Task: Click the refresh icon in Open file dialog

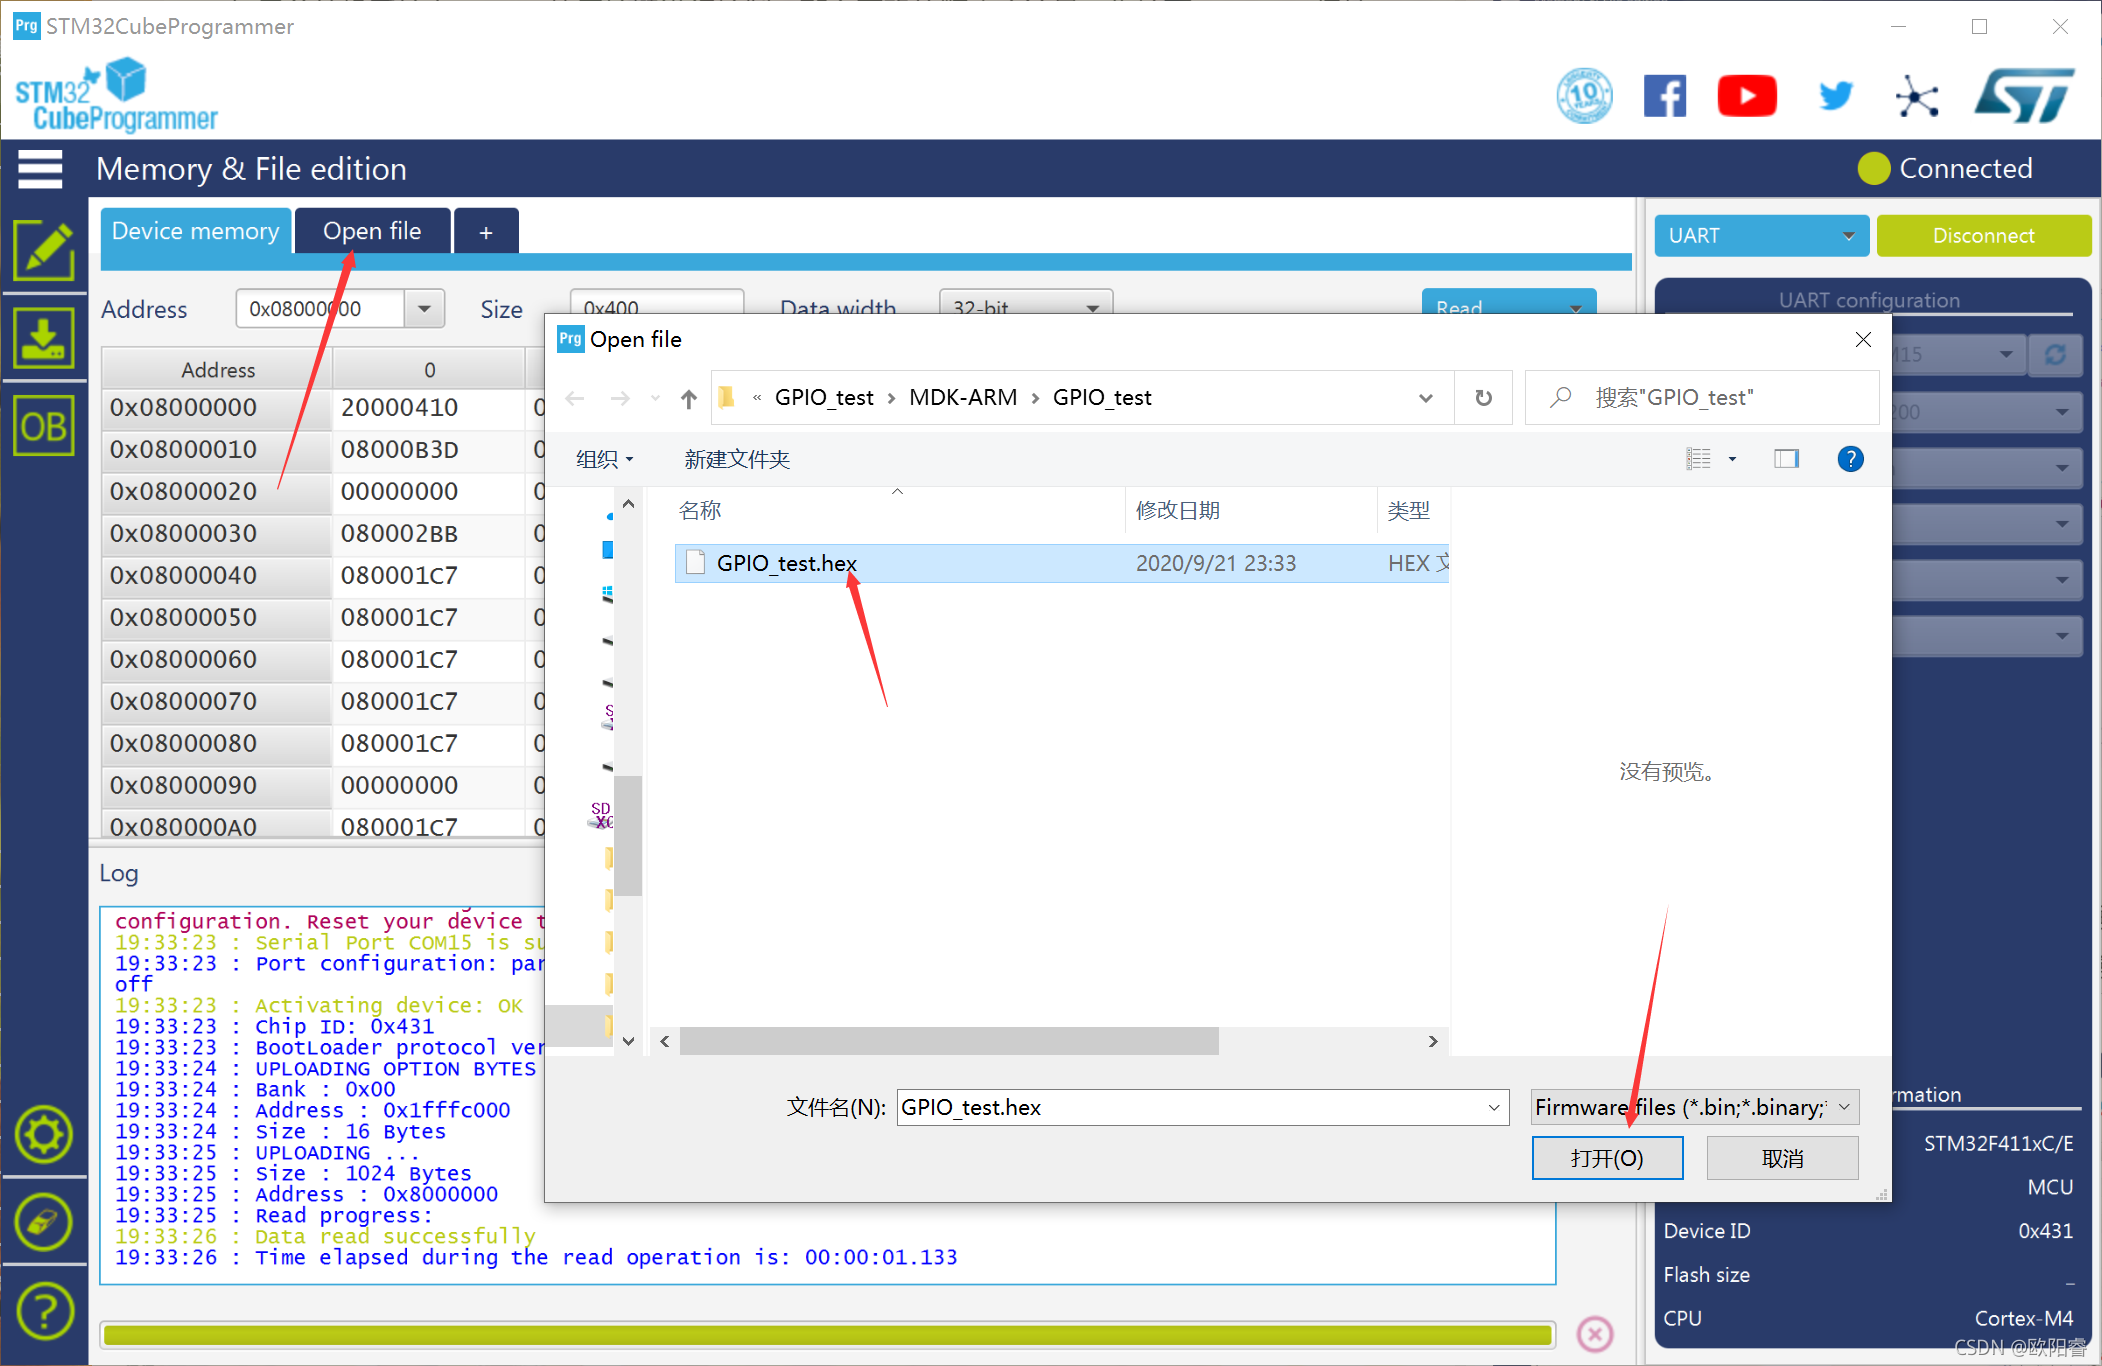Action: 1483,398
